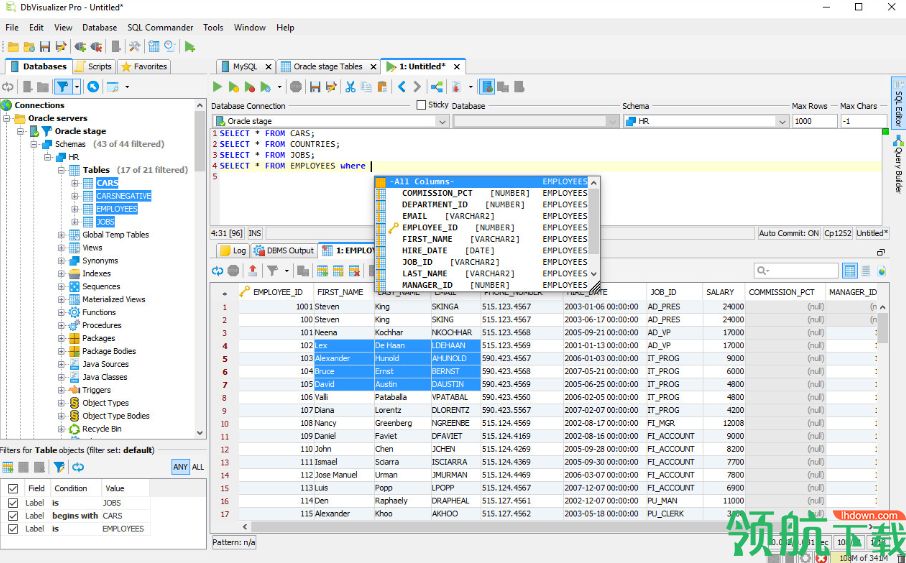Toggle the filter funnel in Databases toolbar
The image size is (906, 563).
(62, 87)
